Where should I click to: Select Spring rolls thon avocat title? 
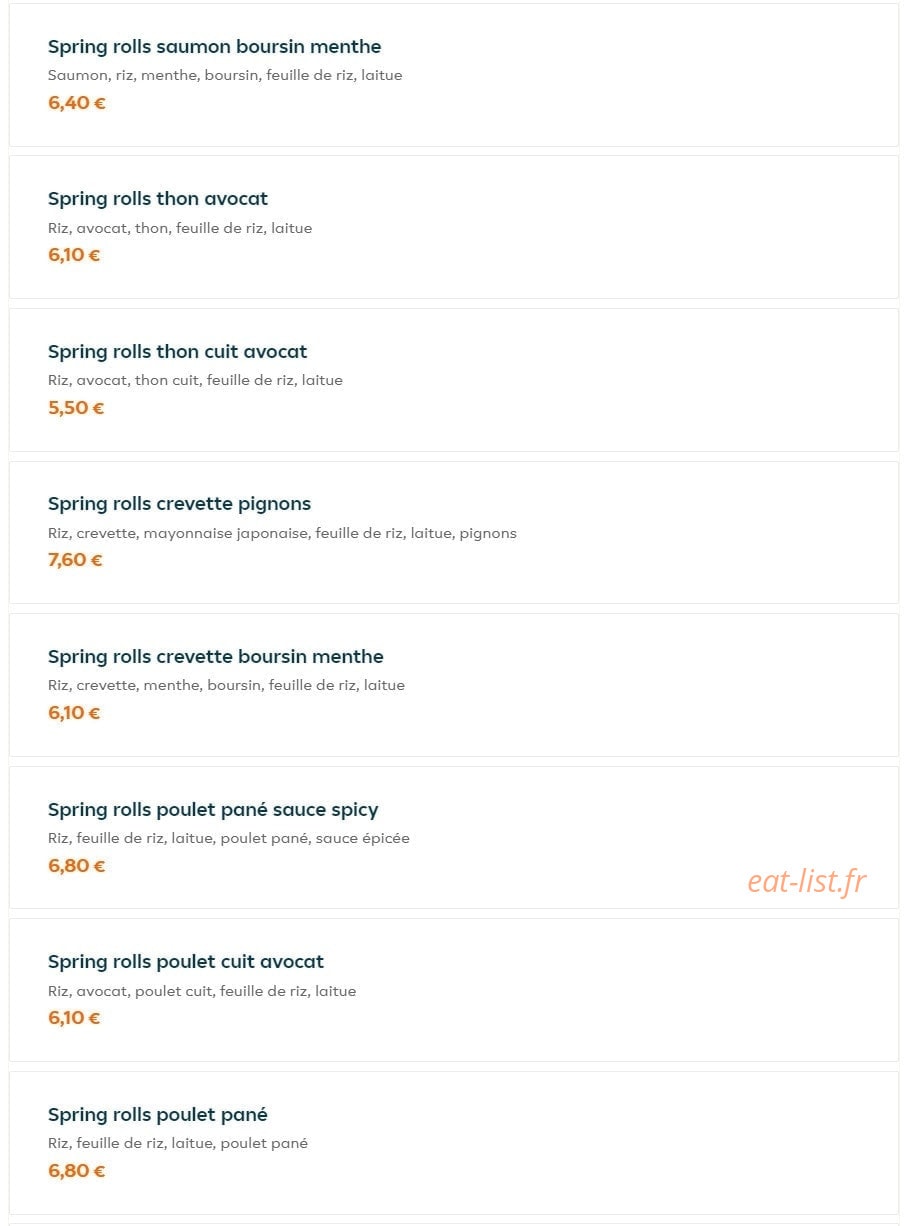[x=158, y=199]
